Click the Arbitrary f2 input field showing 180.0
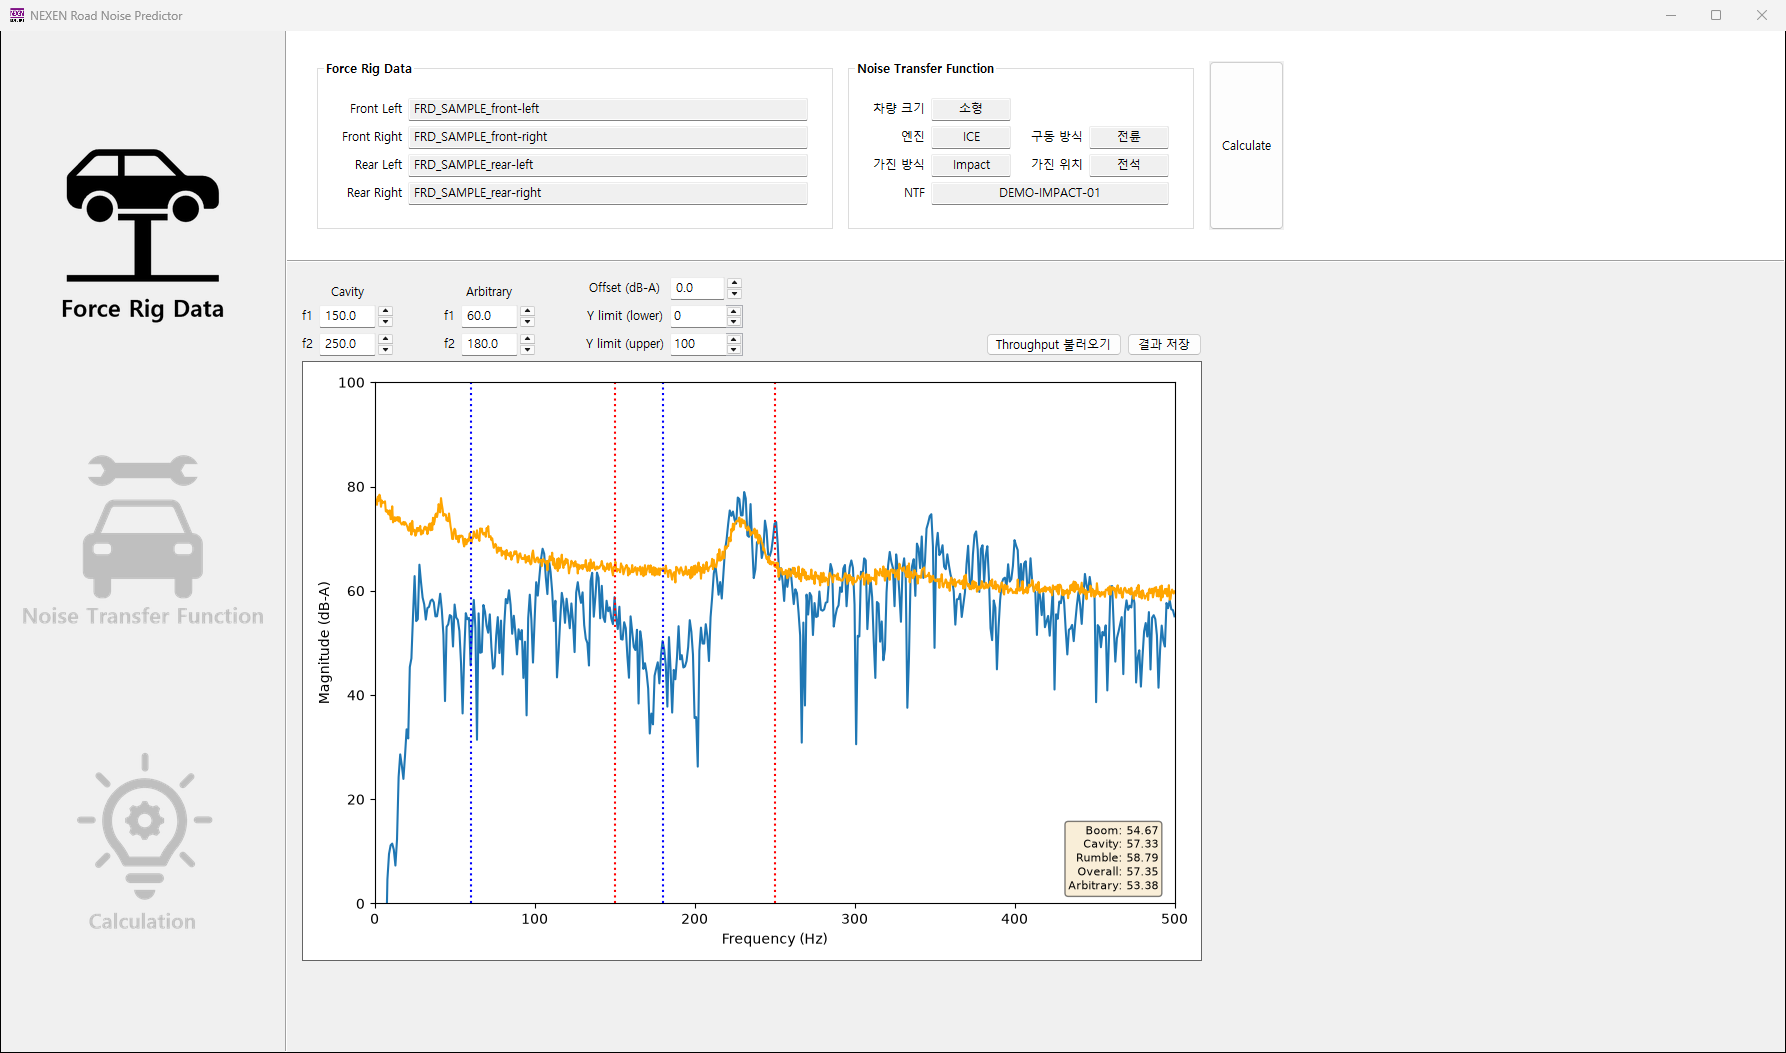The image size is (1786, 1053). (490, 344)
